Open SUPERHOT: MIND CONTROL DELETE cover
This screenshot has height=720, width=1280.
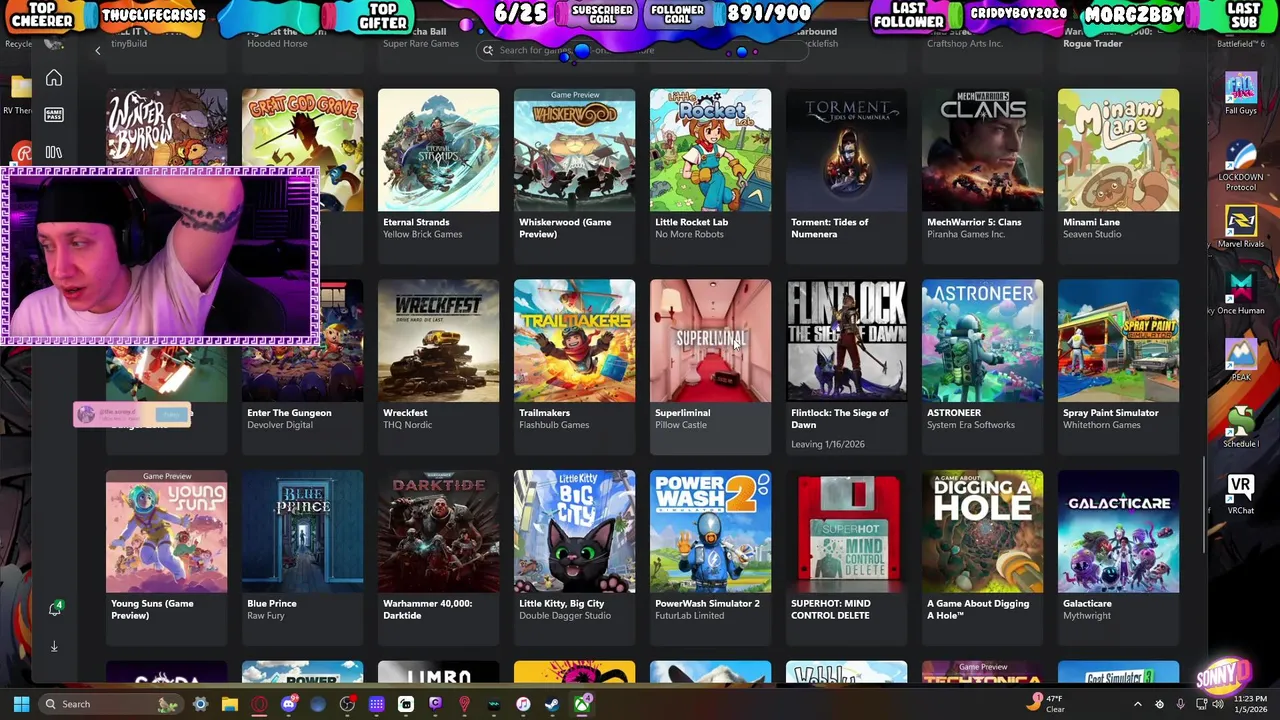846,532
